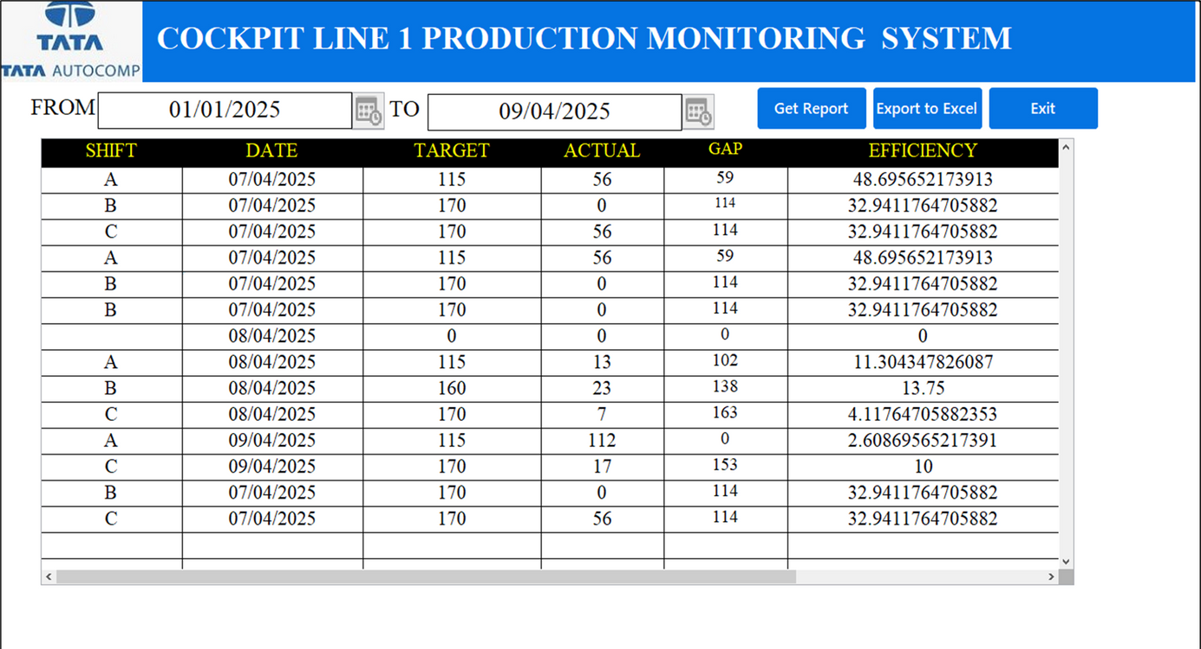
Task: Click the table's scroll up arrow
Action: click(1065, 148)
